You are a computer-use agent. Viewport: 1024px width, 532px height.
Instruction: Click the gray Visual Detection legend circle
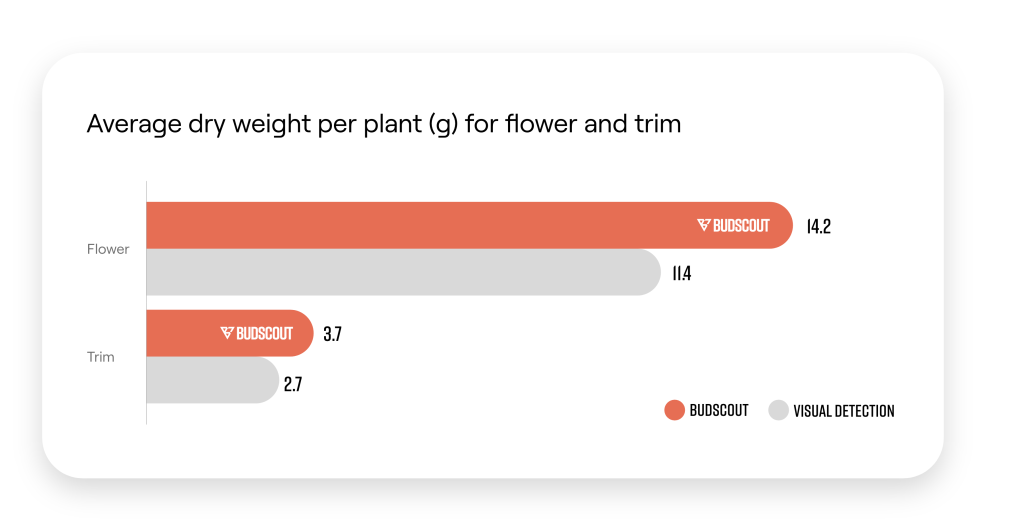(778, 410)
